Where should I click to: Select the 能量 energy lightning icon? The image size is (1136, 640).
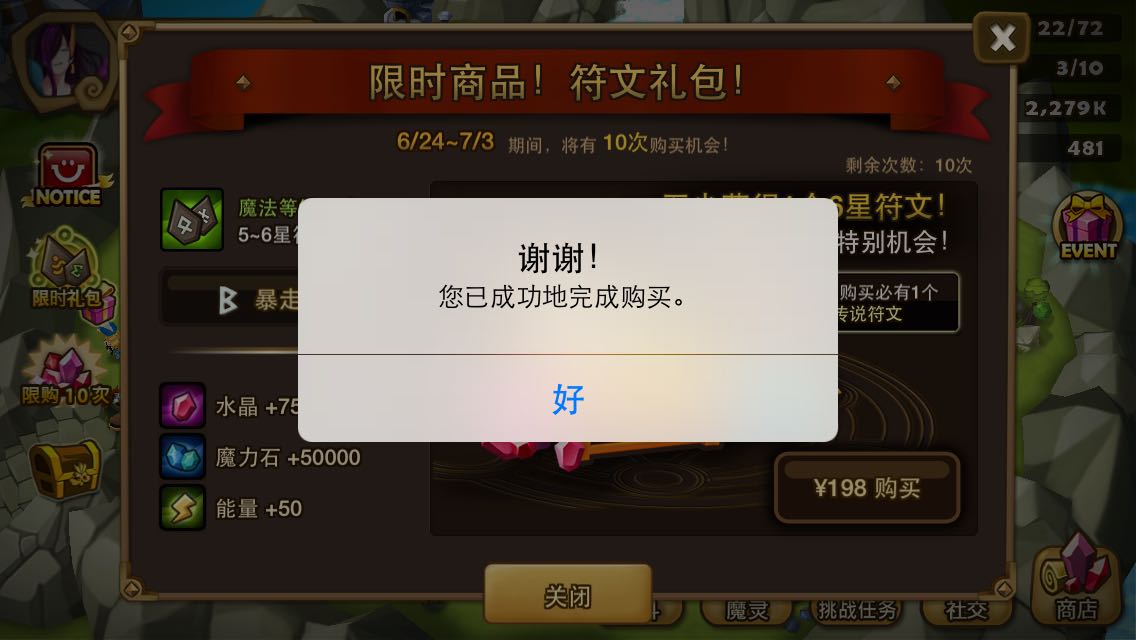click(183, 507)
